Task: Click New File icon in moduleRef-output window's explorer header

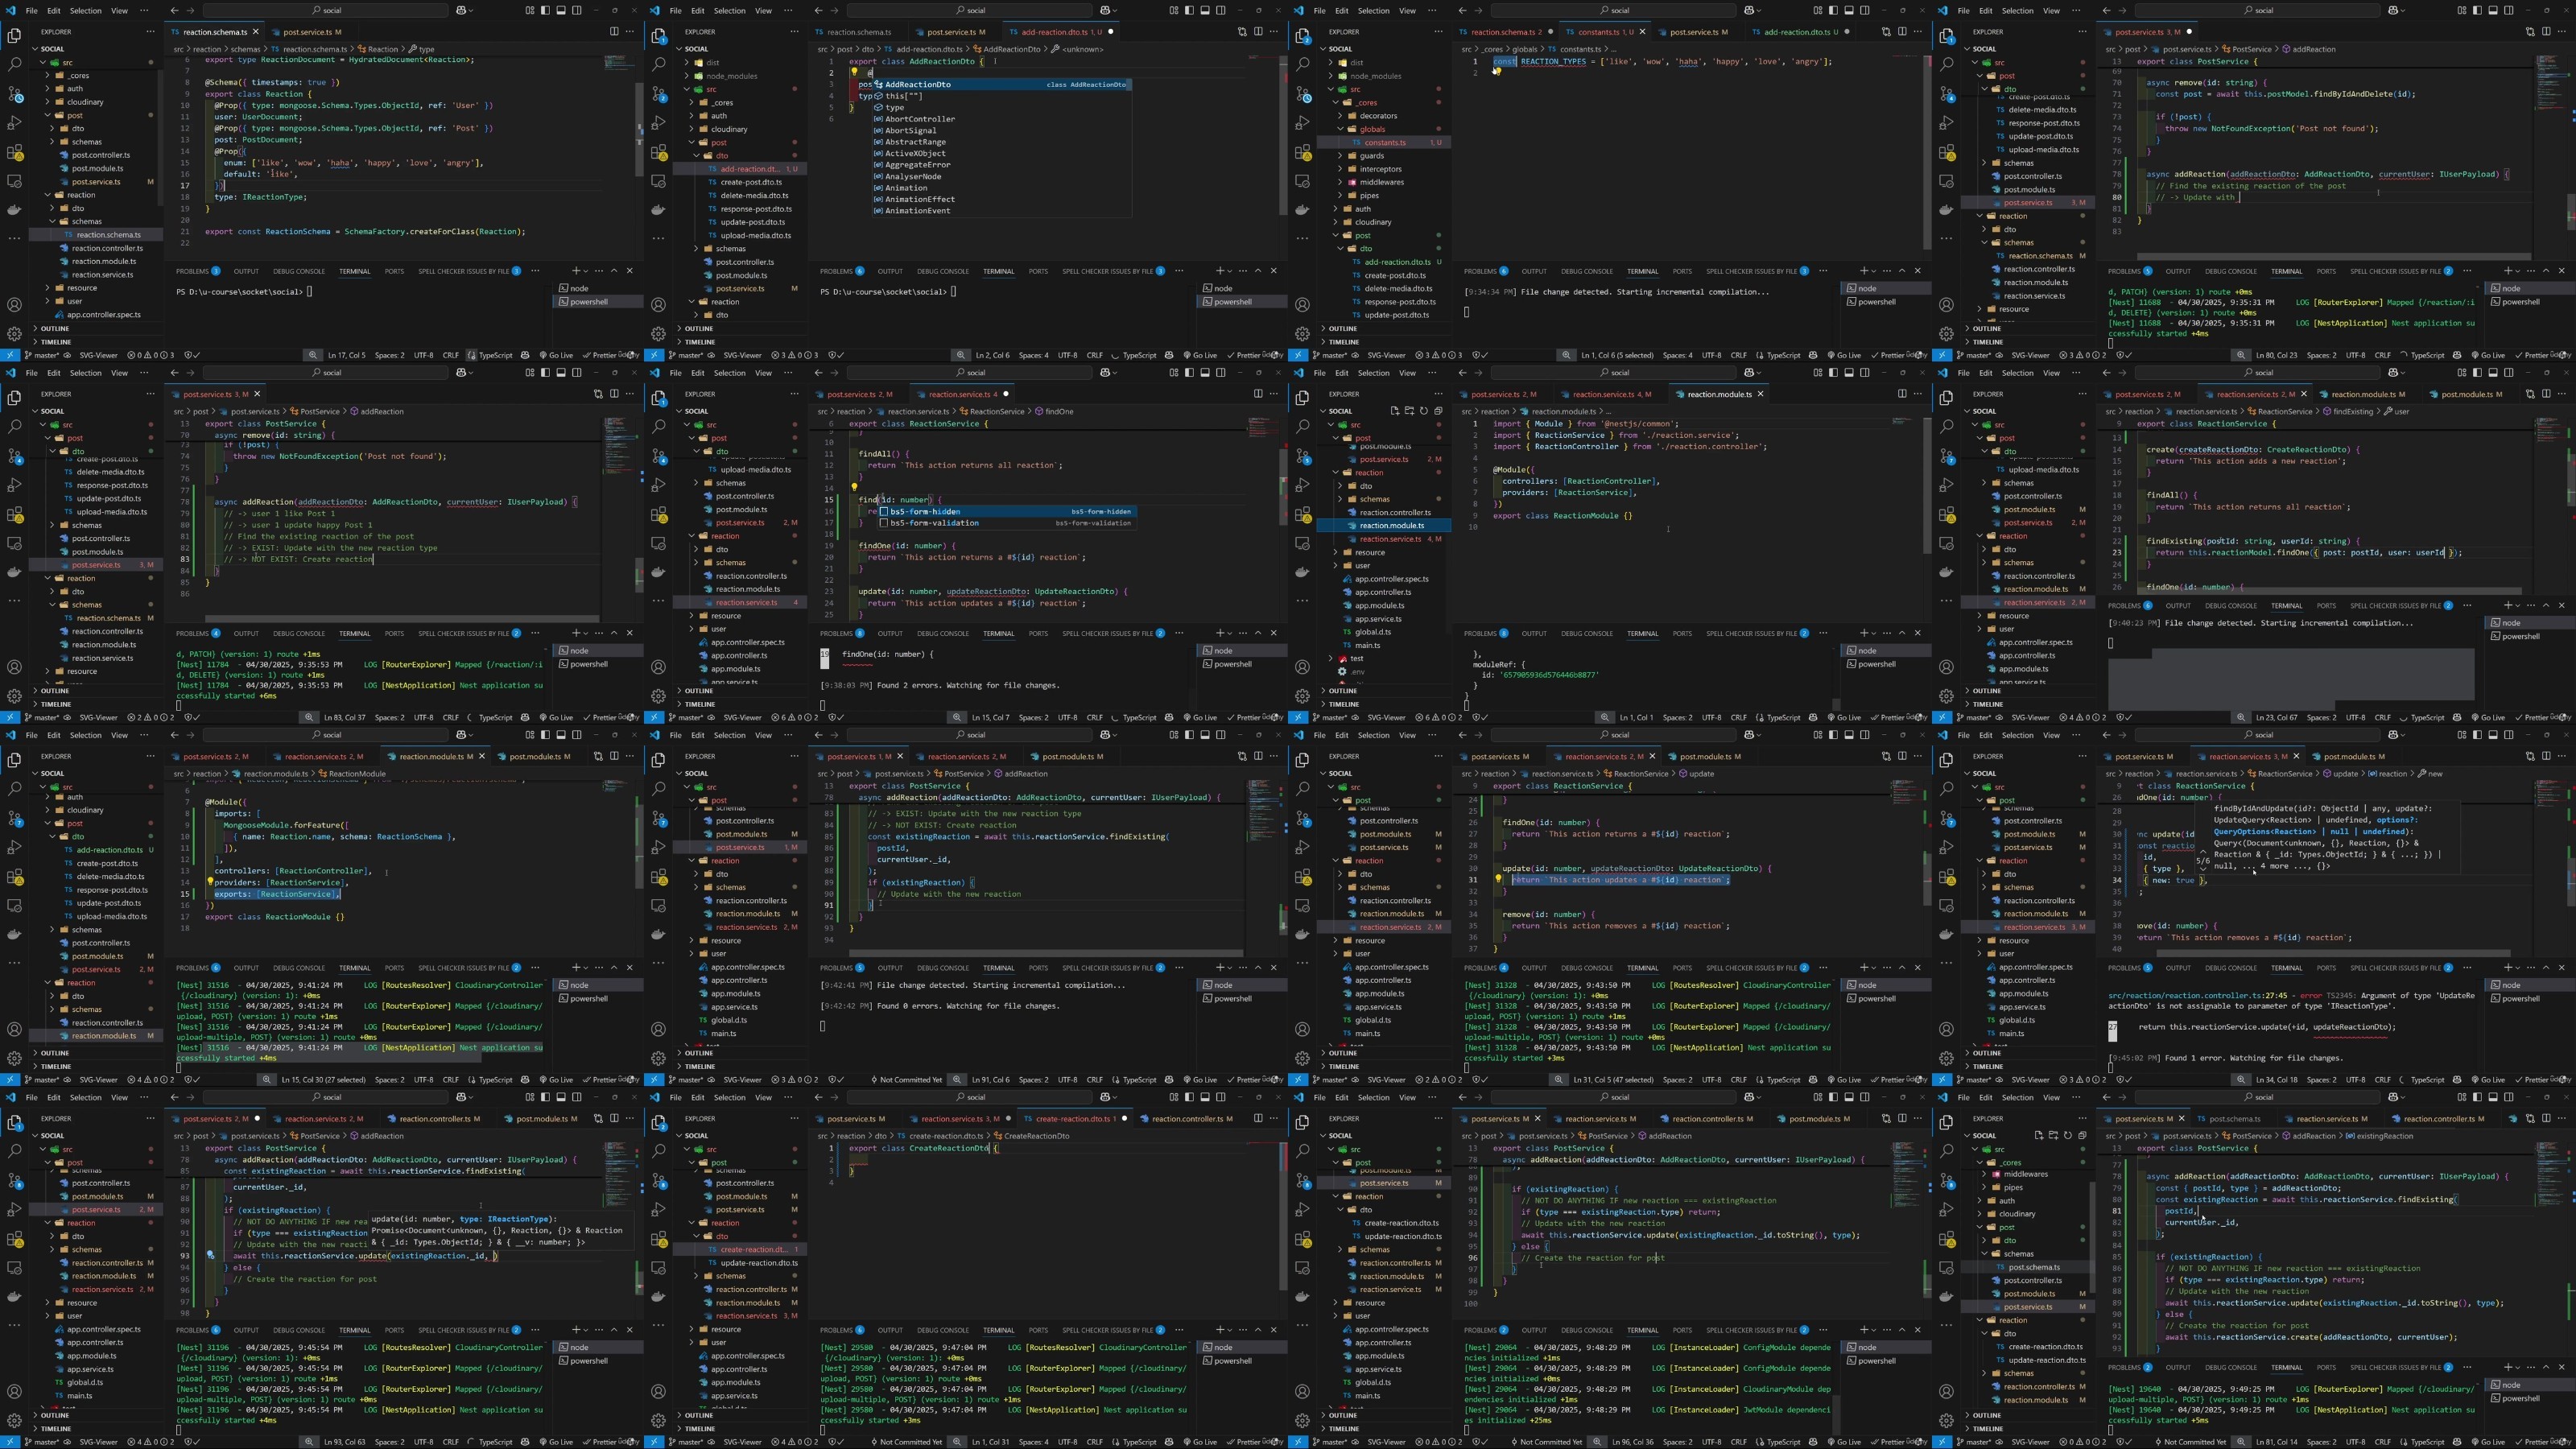Action: coord(1394,411)
